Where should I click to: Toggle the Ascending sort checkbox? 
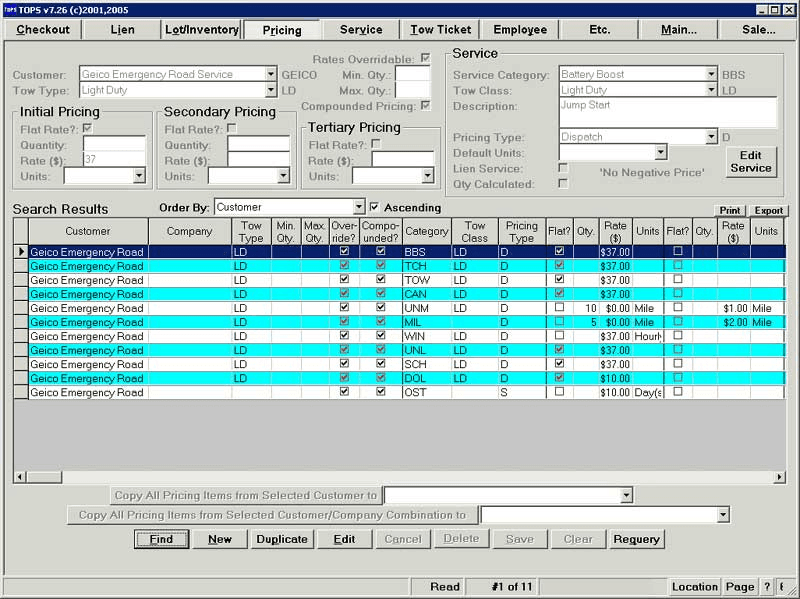(x=374, y=207)
